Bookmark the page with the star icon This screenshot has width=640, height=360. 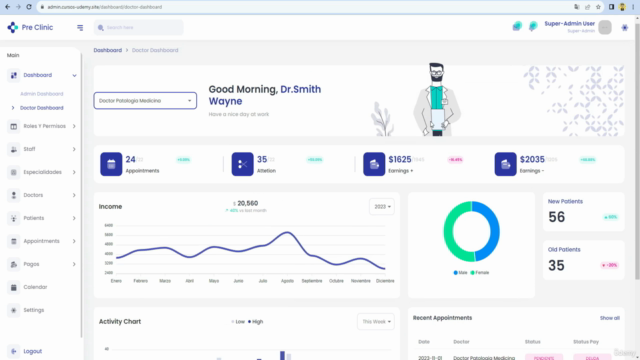[598, 7]
